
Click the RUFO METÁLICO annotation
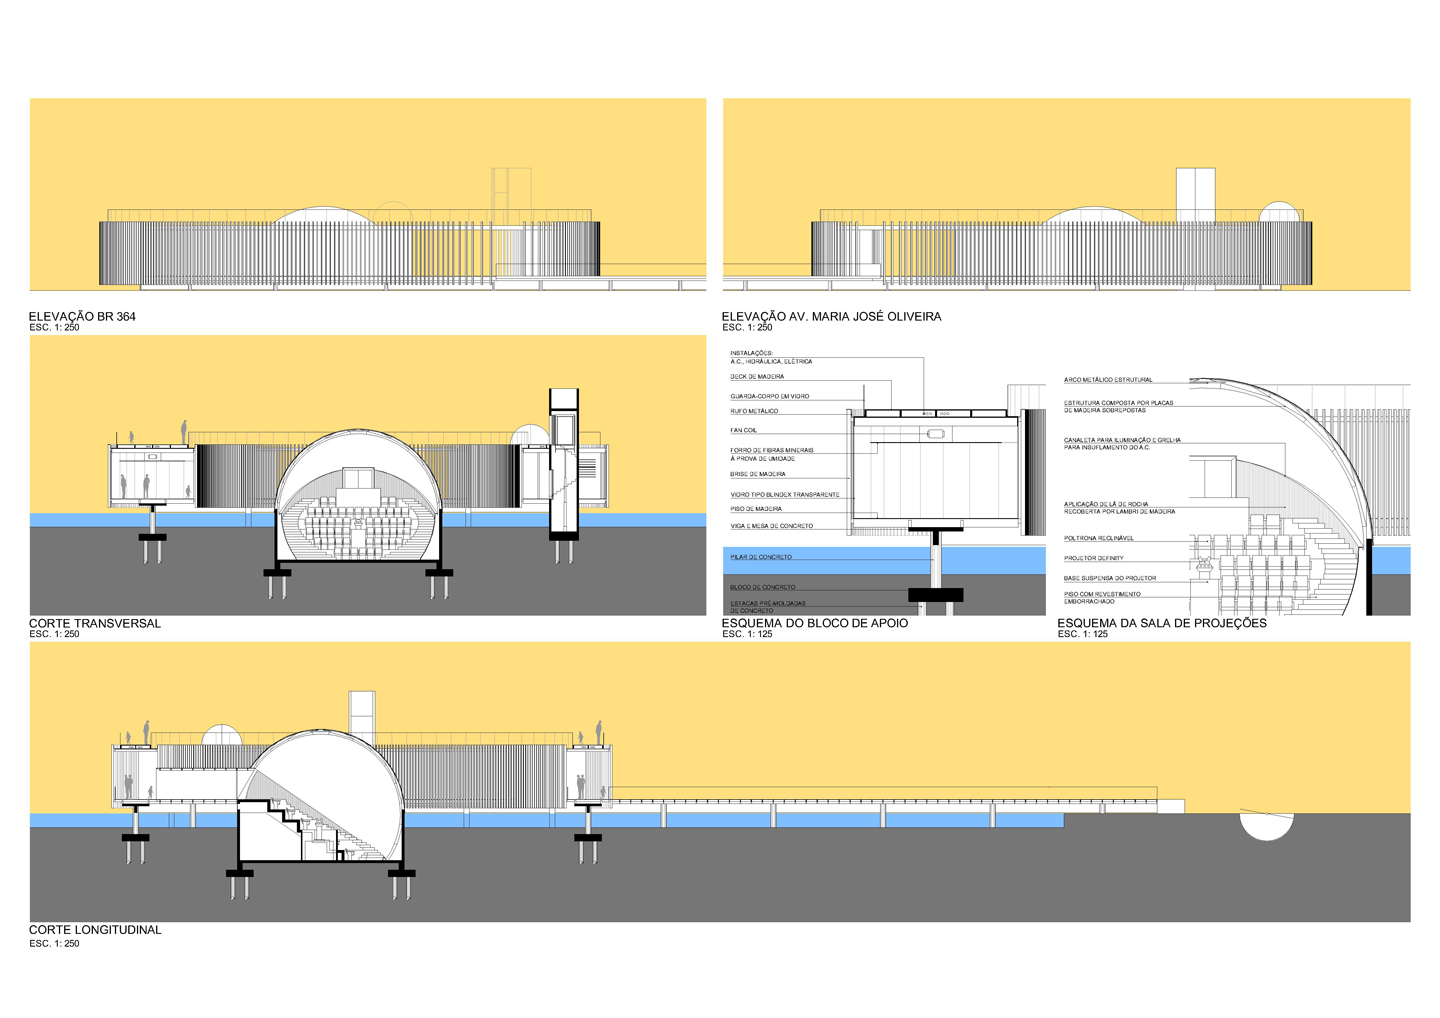pos(754,411)
